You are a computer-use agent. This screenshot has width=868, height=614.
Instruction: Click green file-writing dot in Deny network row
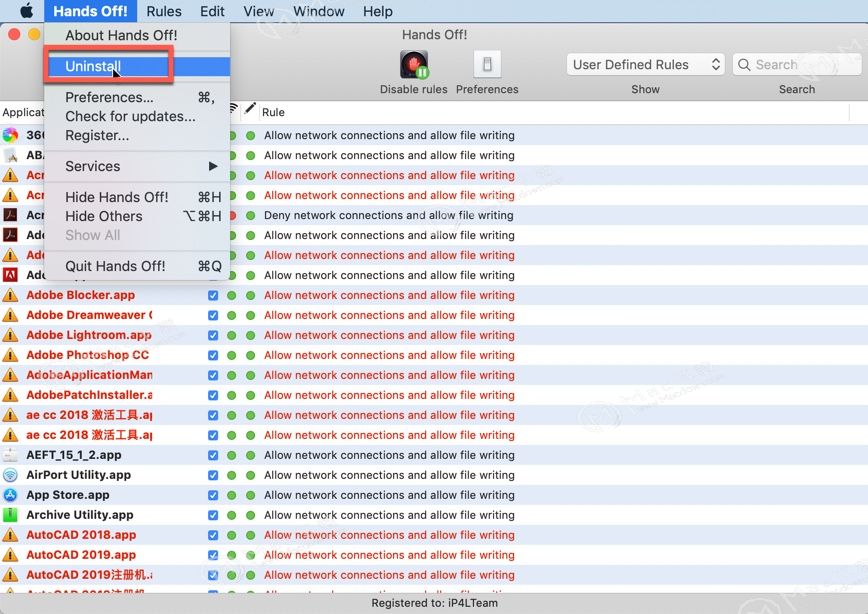click(250, 215)
